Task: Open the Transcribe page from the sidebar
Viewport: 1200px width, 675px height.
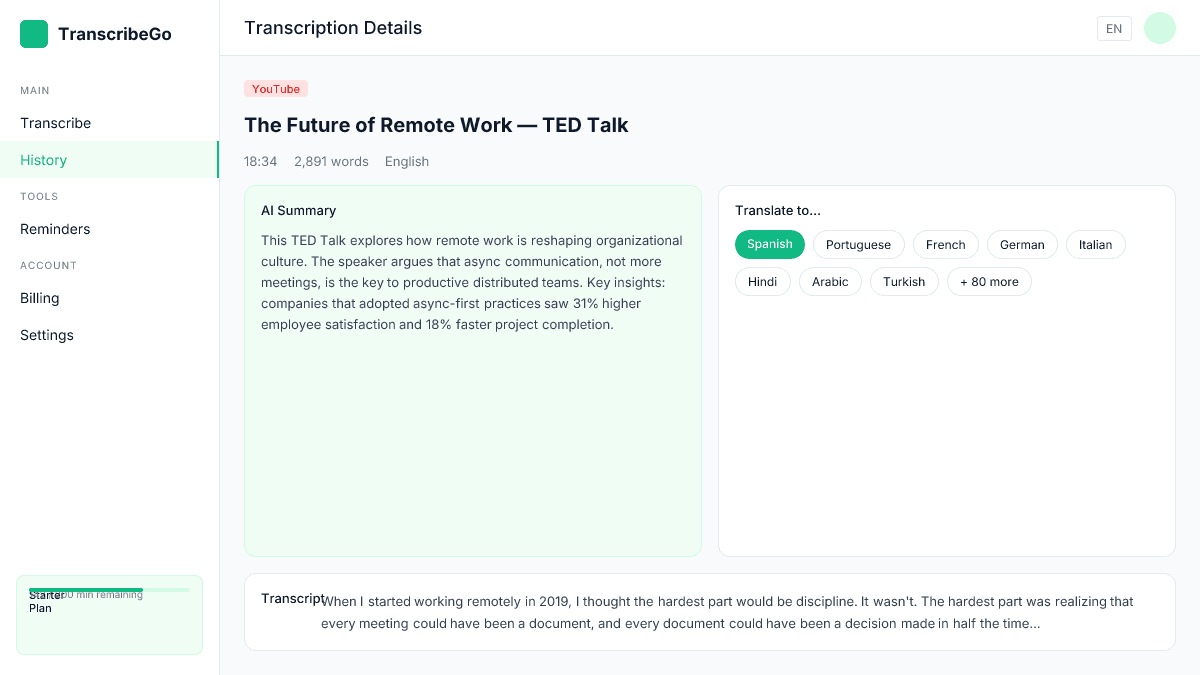Action: click(x=55, y=123)
